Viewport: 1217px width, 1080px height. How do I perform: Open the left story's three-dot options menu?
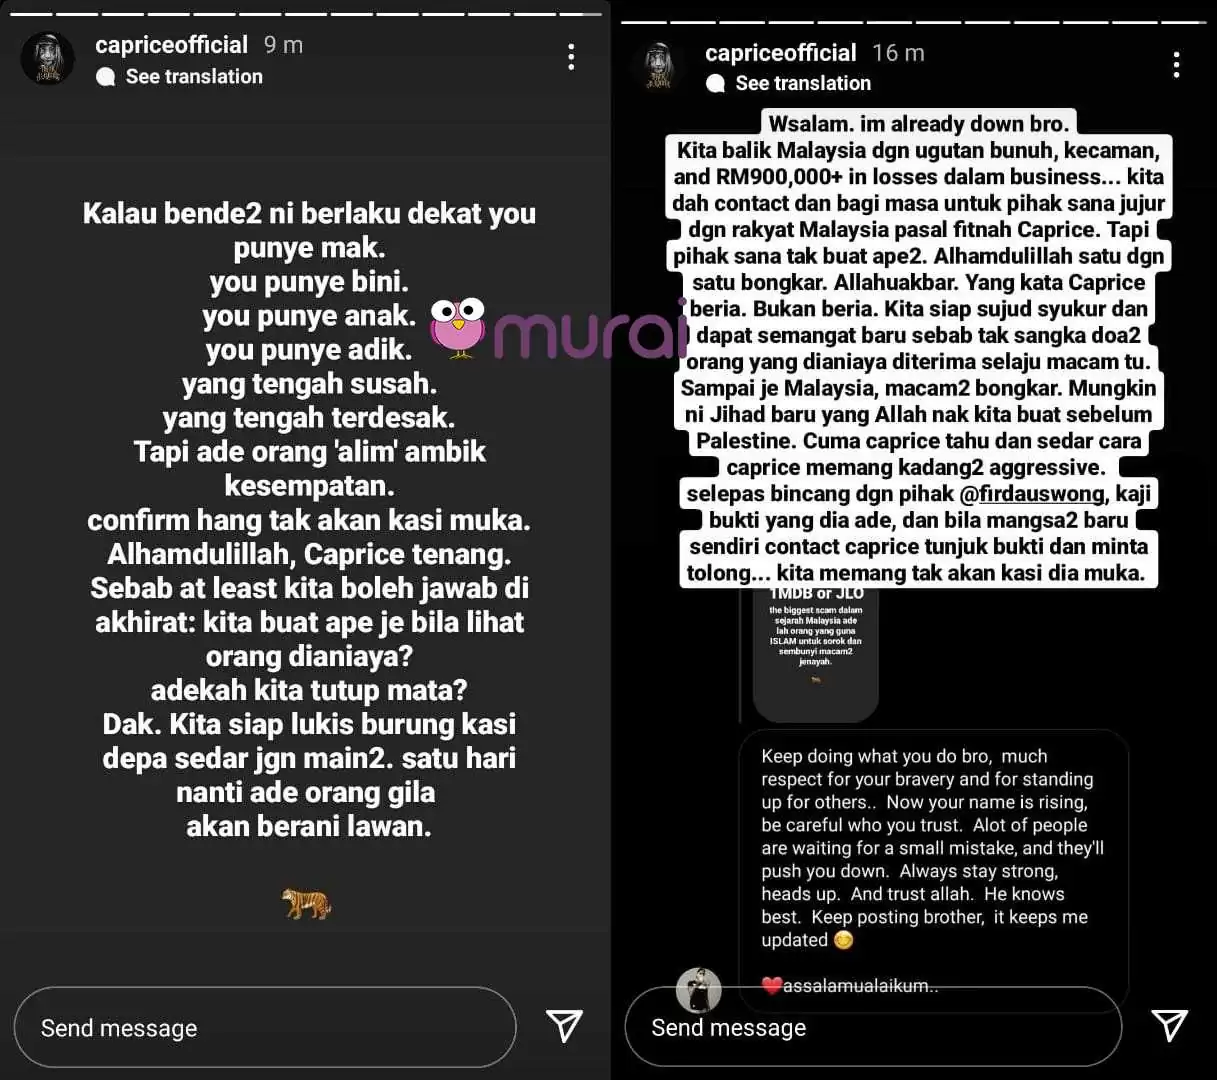(x=571, y=57)
